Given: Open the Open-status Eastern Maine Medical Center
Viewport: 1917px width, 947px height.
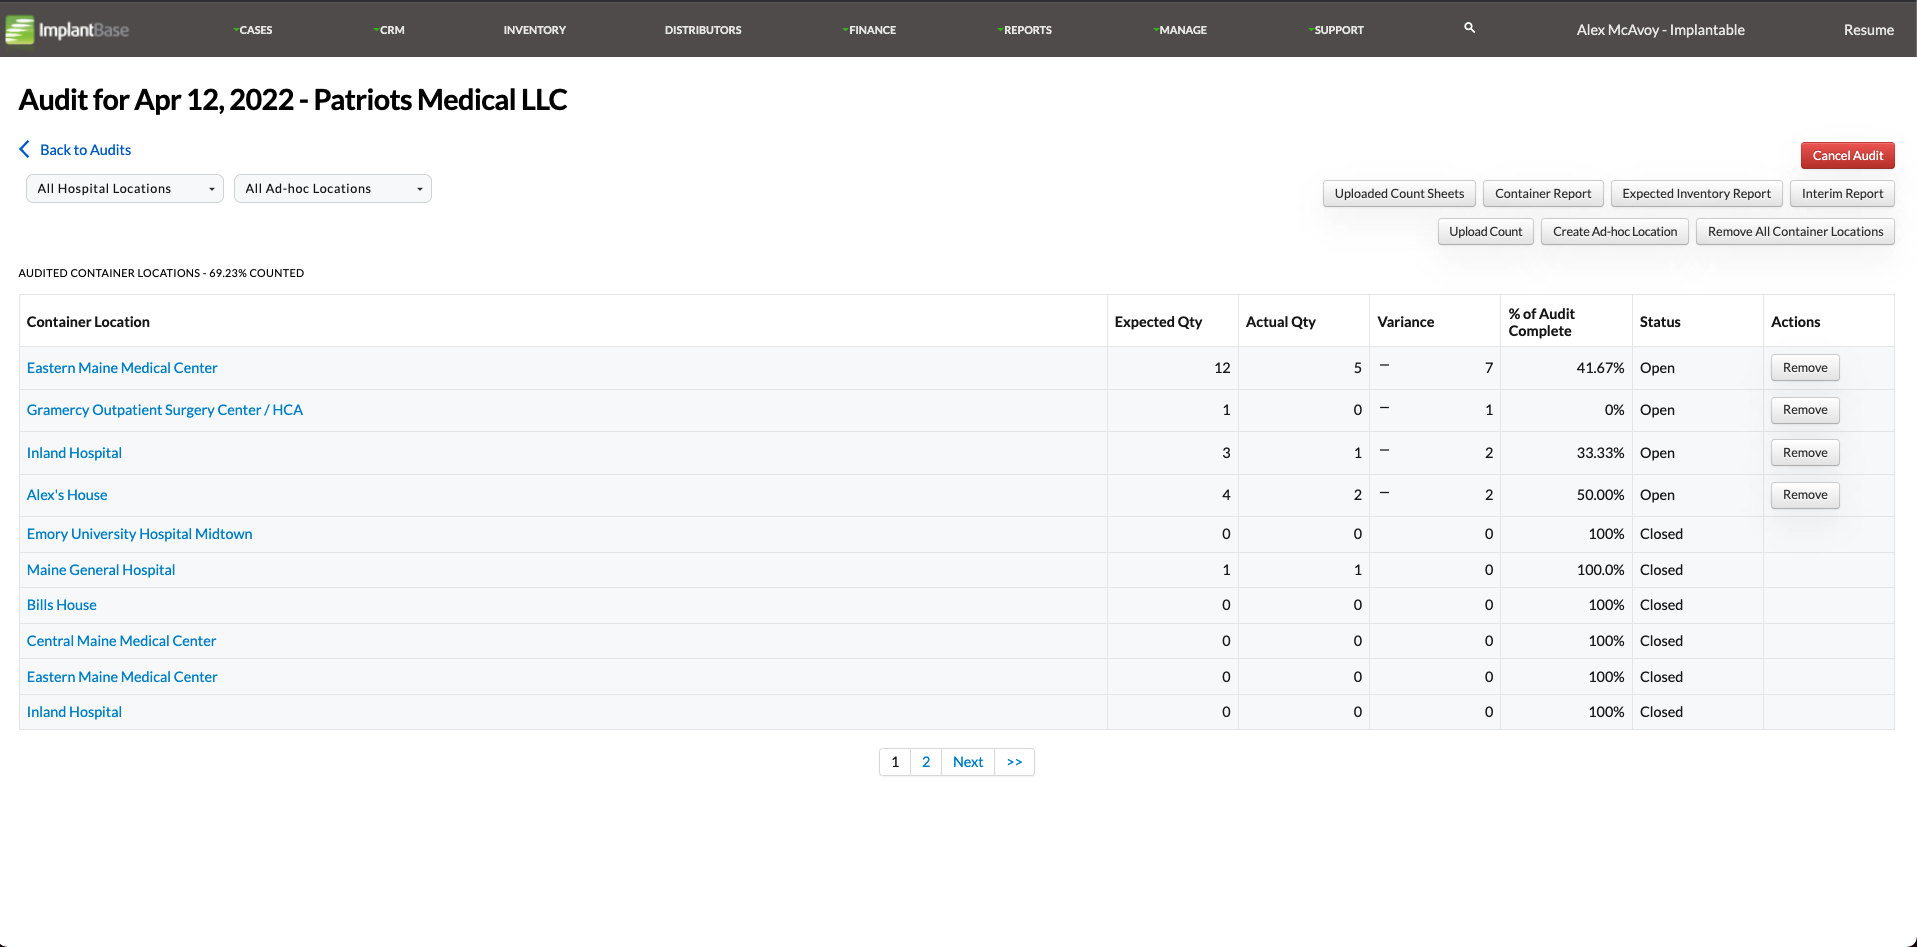Looking at the screenshot, I should pos(122,368).
